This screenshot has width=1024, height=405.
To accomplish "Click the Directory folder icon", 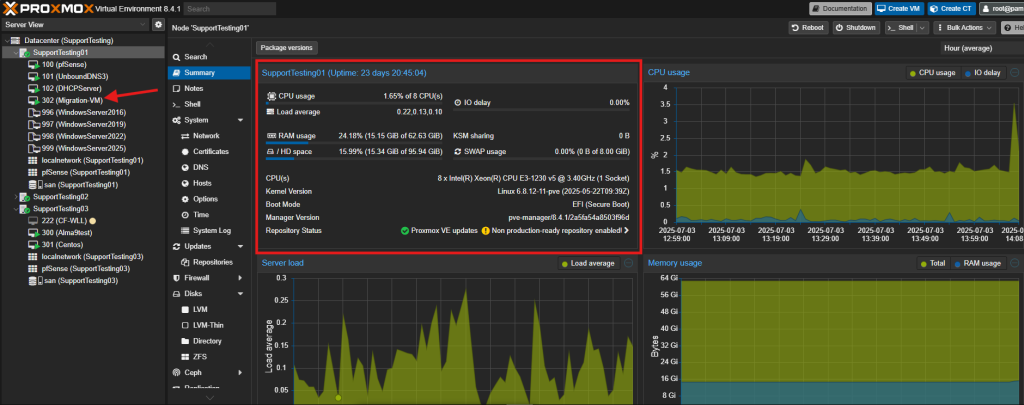I will pyautogui.click(x=185, y=341).
